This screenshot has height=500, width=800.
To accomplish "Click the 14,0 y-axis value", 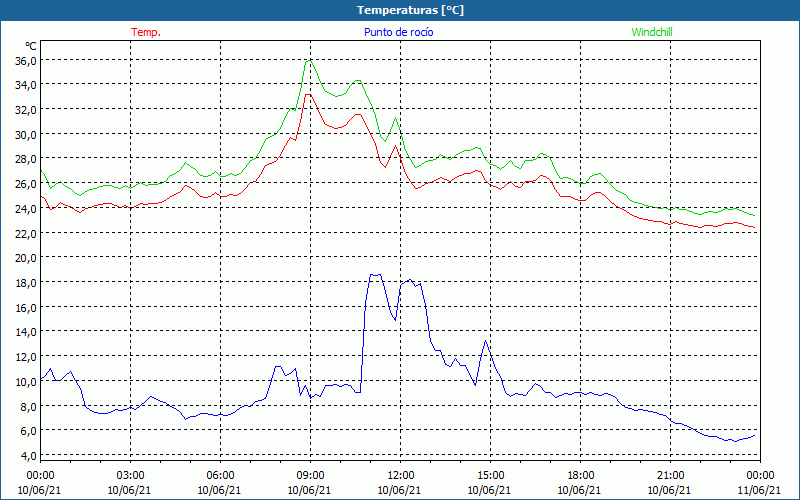I will 26,332.
